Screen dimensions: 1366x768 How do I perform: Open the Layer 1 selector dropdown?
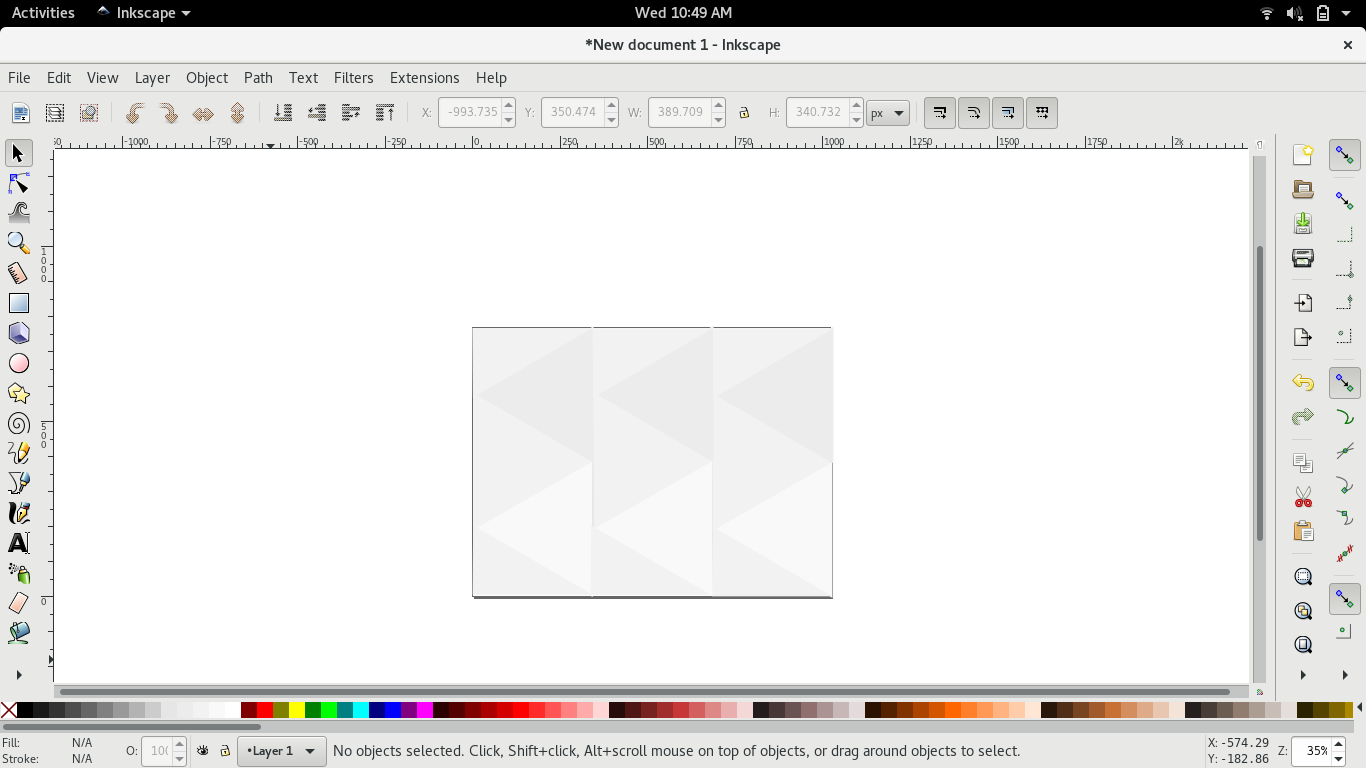point(281,750)
